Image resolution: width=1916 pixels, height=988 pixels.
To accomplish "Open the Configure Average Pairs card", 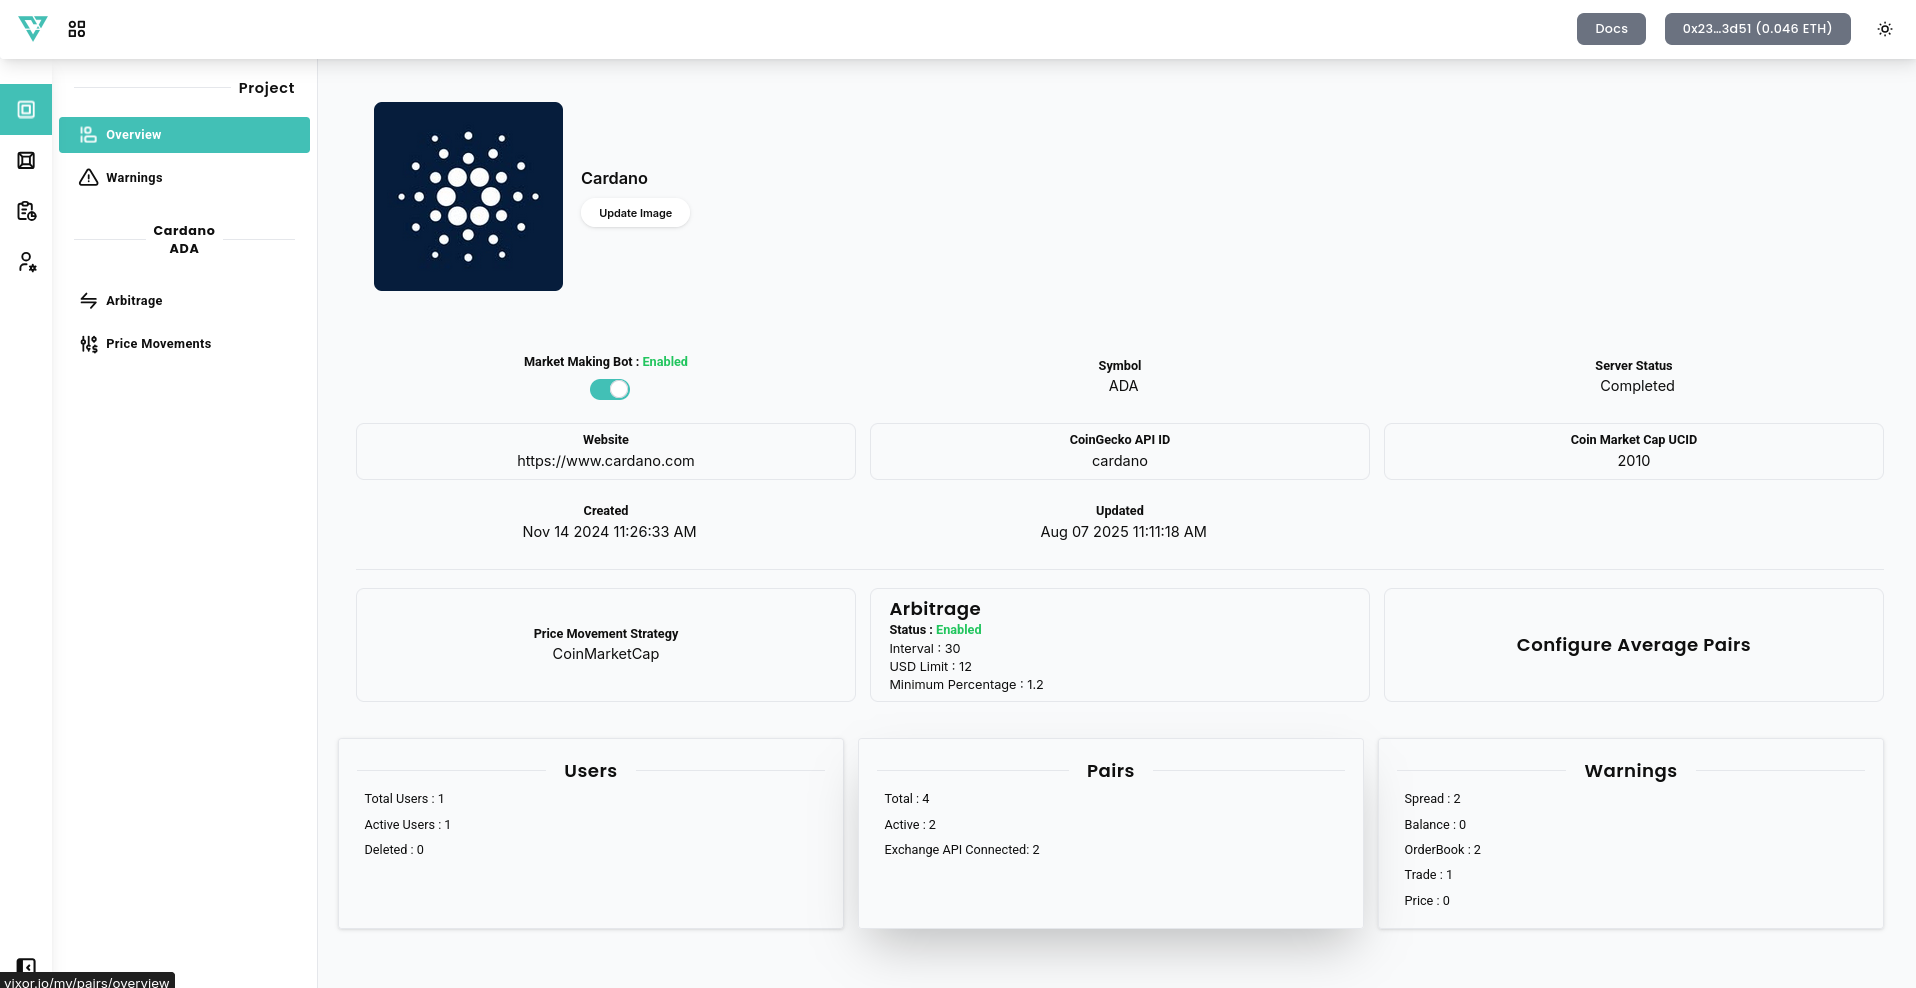I will [x=1632, y=645].
